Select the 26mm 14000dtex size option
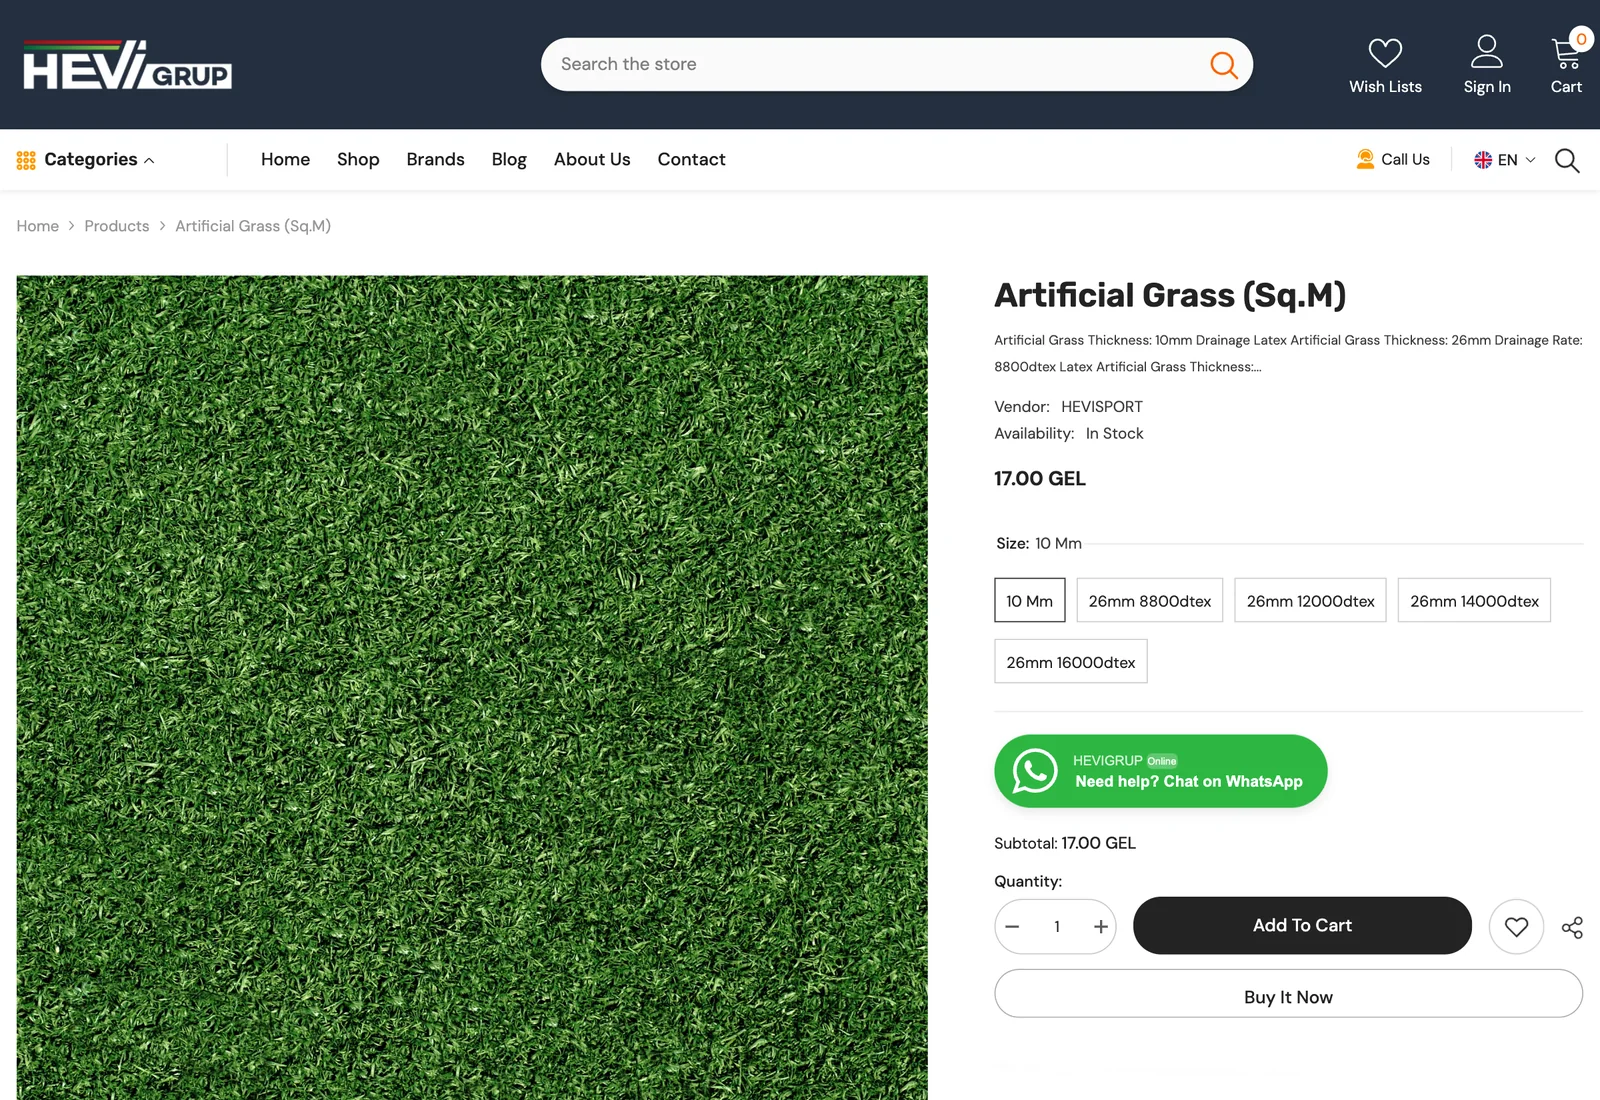 click(1474, 601)
